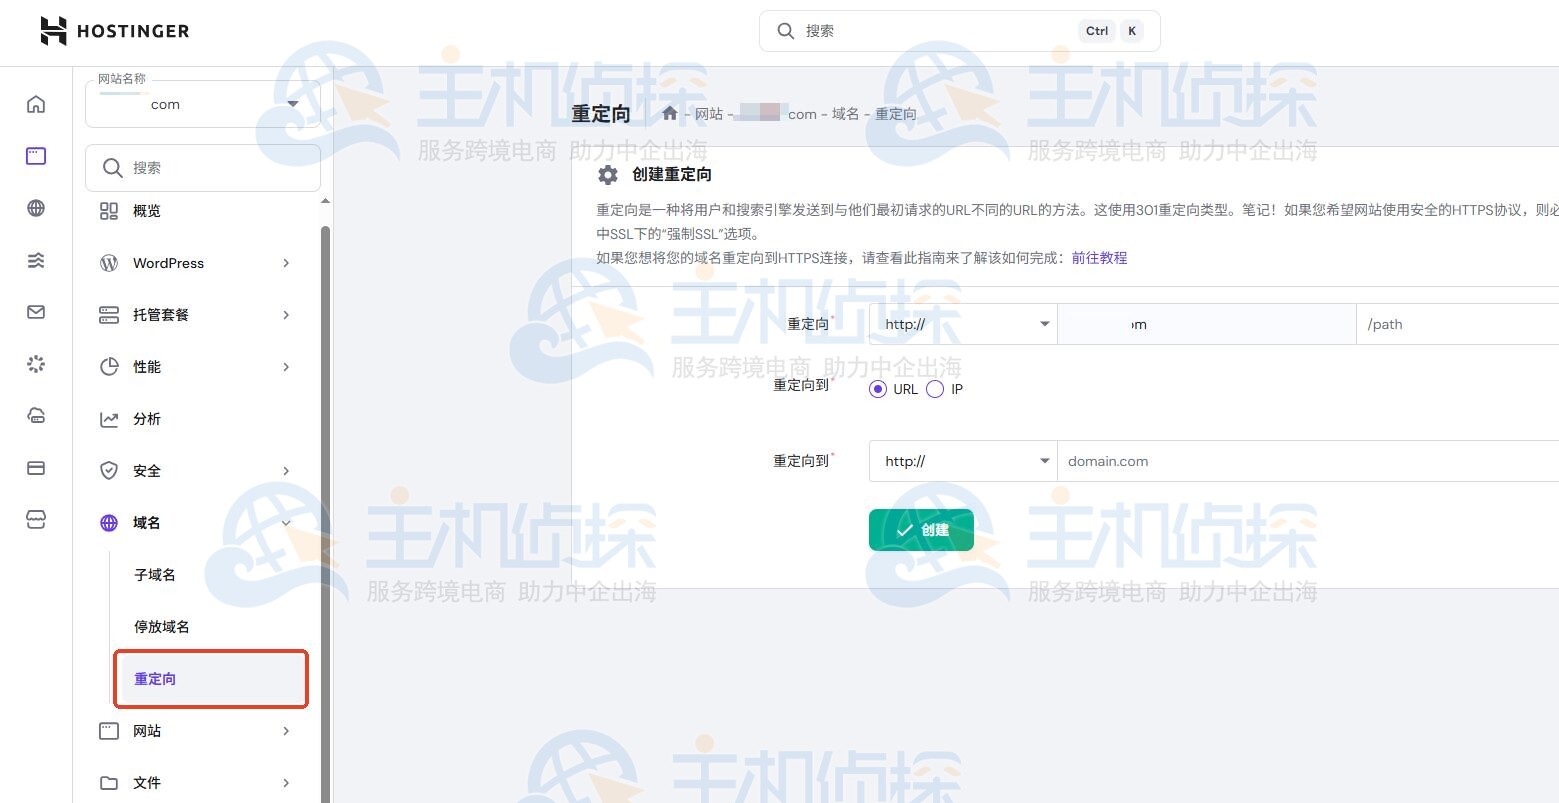Select the URL radio button
This screenshot has height=803, width=1559.
pyautogui.click(x=877, y=389)
